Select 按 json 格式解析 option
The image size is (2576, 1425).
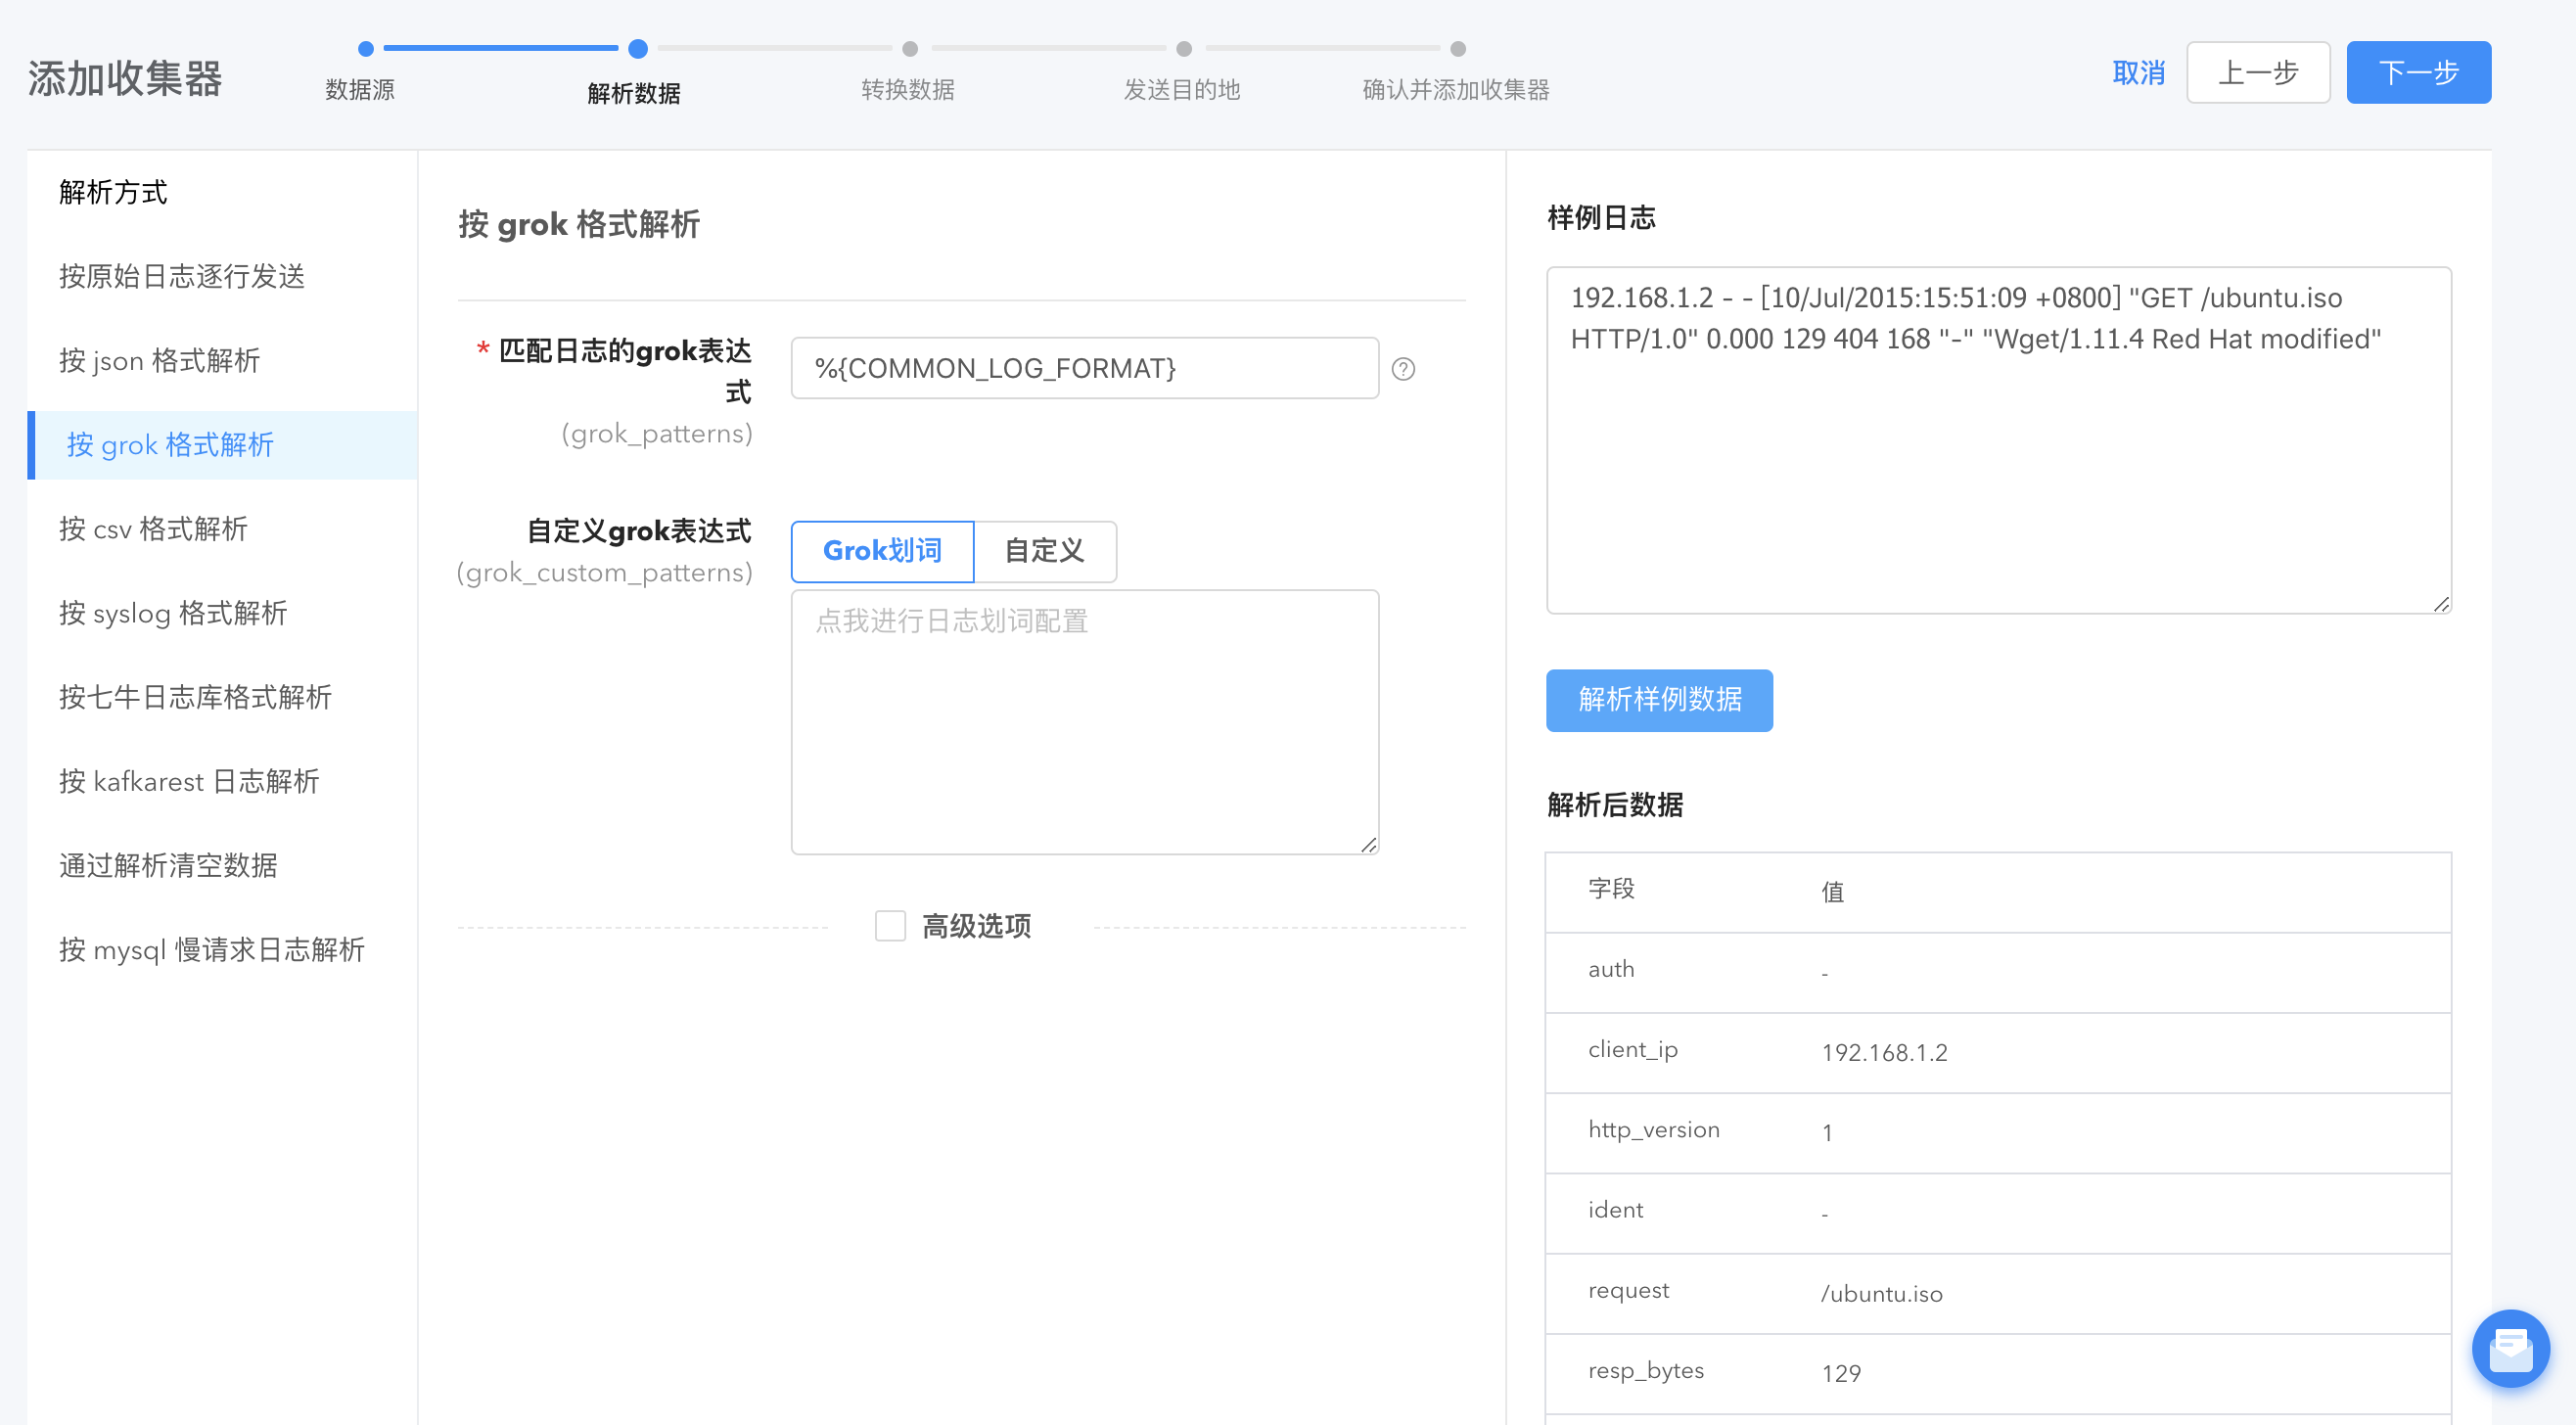pyautogui.click(x=222, y=361)
